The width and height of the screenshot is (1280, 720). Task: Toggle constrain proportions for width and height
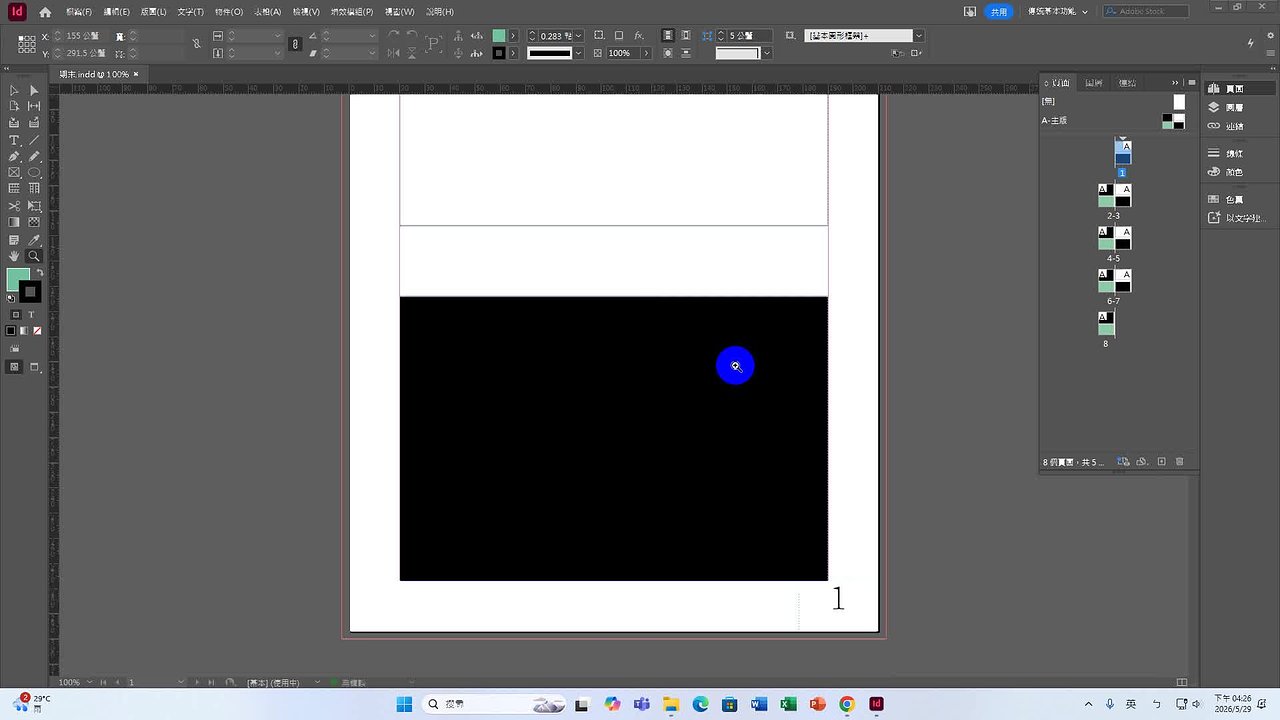click(197, 44)
